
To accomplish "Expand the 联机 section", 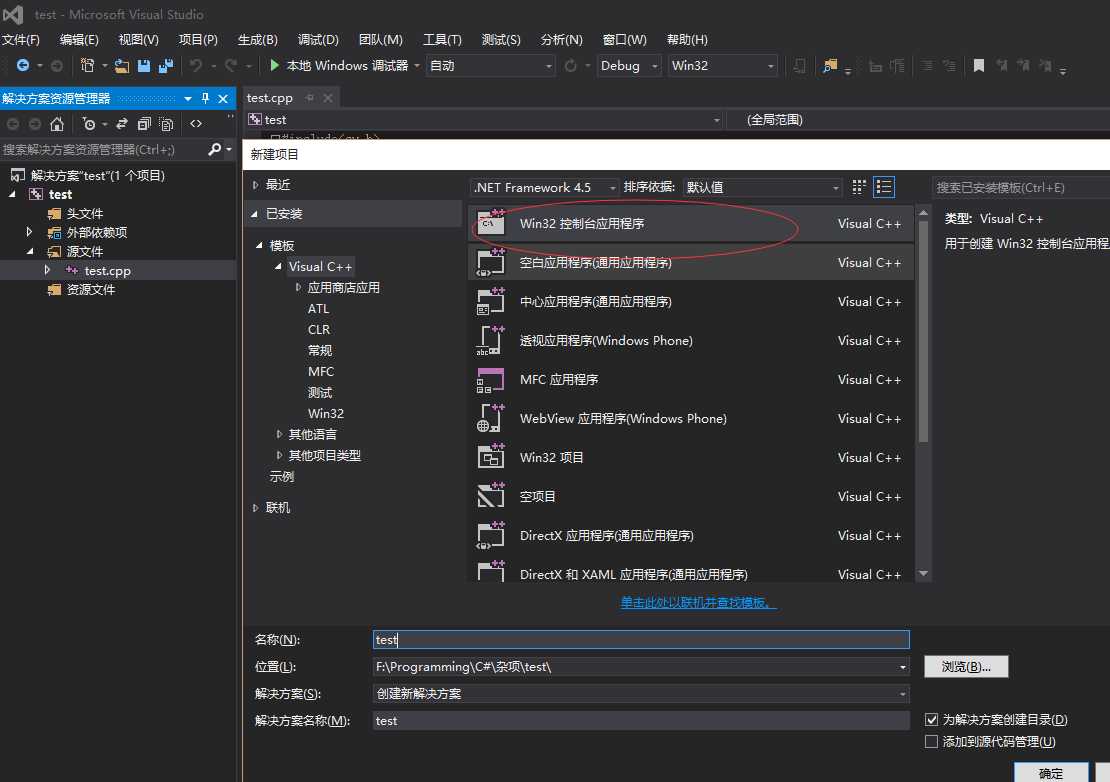I will click(x=256, y=507).
